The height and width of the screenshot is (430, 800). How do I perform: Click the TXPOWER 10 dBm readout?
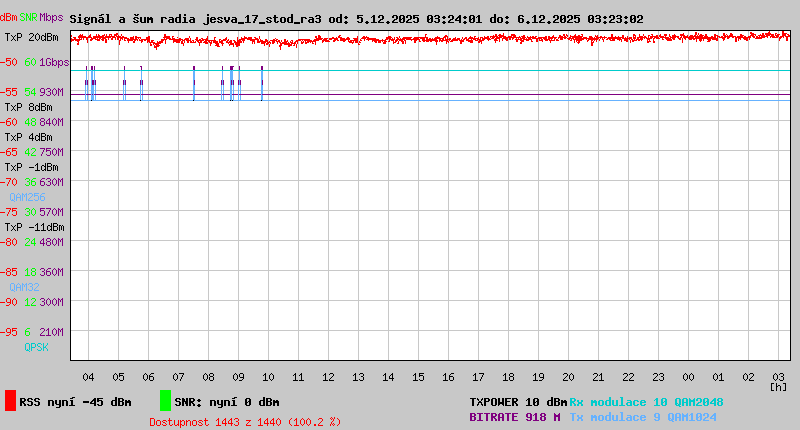(x=518, y=402)
